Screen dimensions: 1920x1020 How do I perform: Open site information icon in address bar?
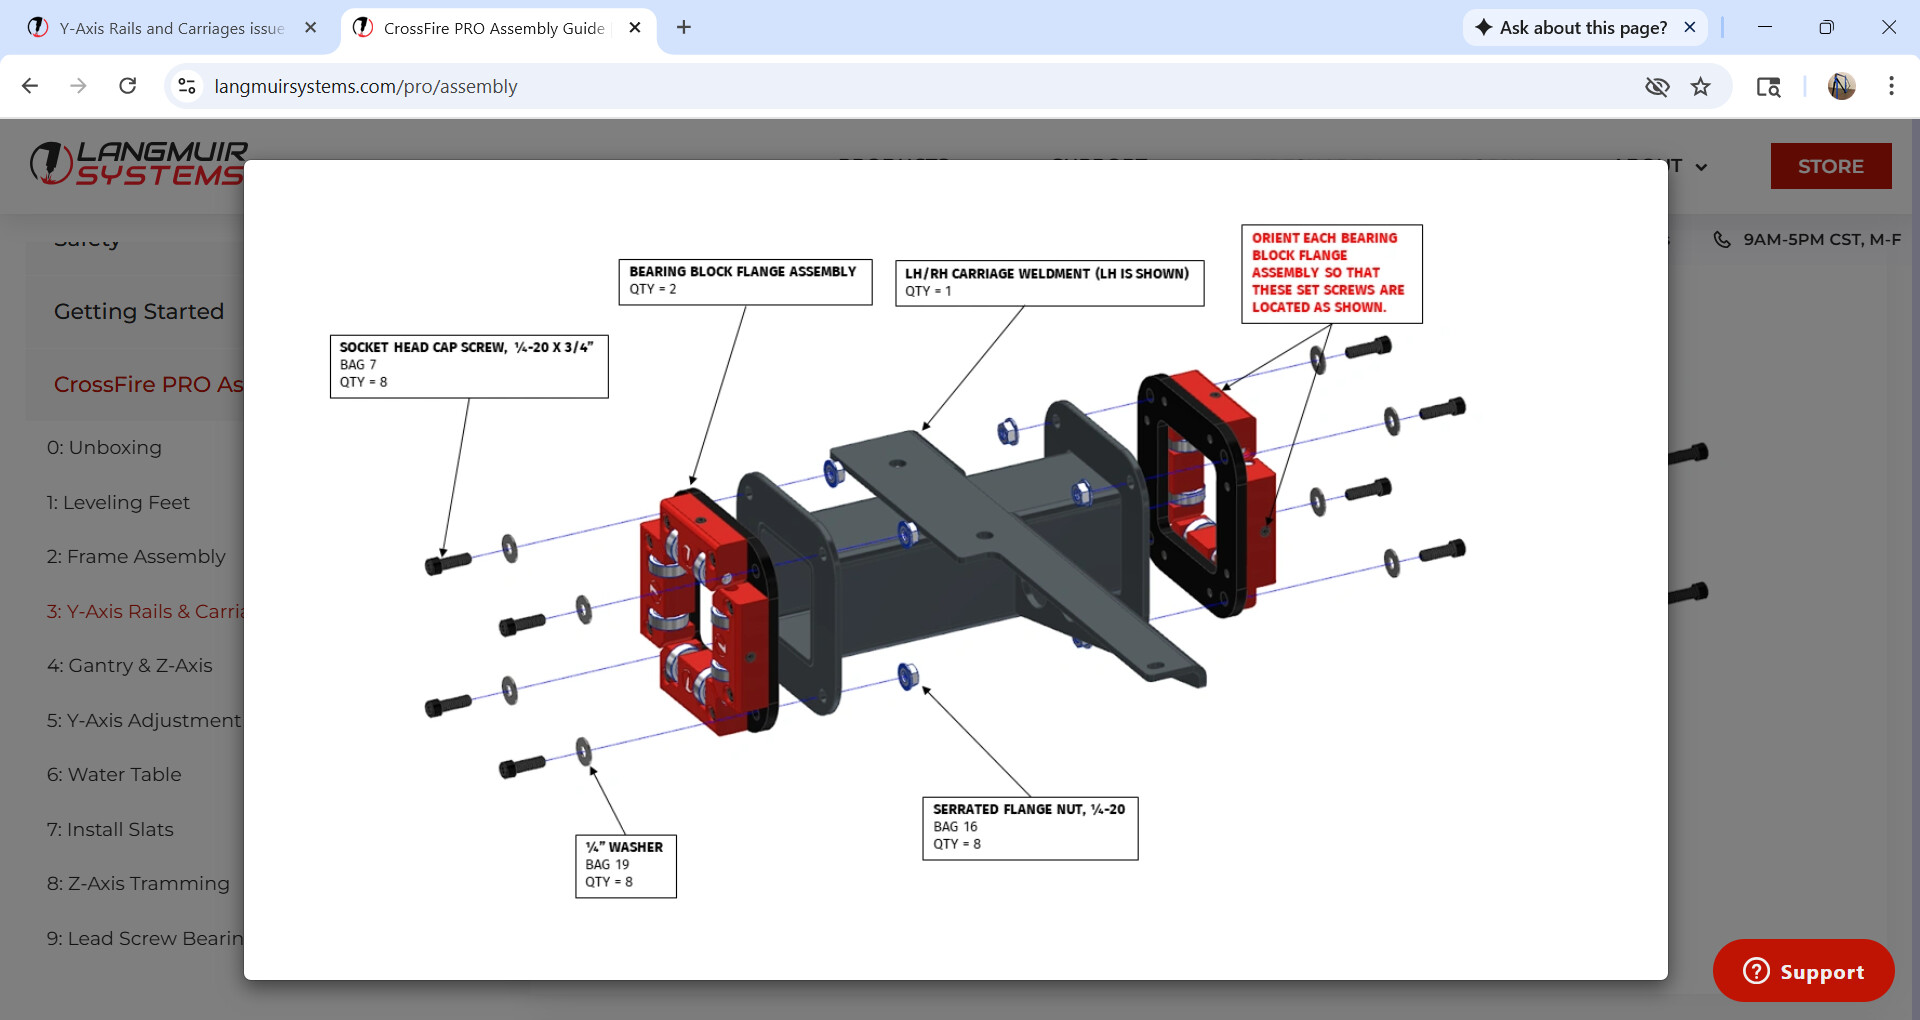click(187, 86)
